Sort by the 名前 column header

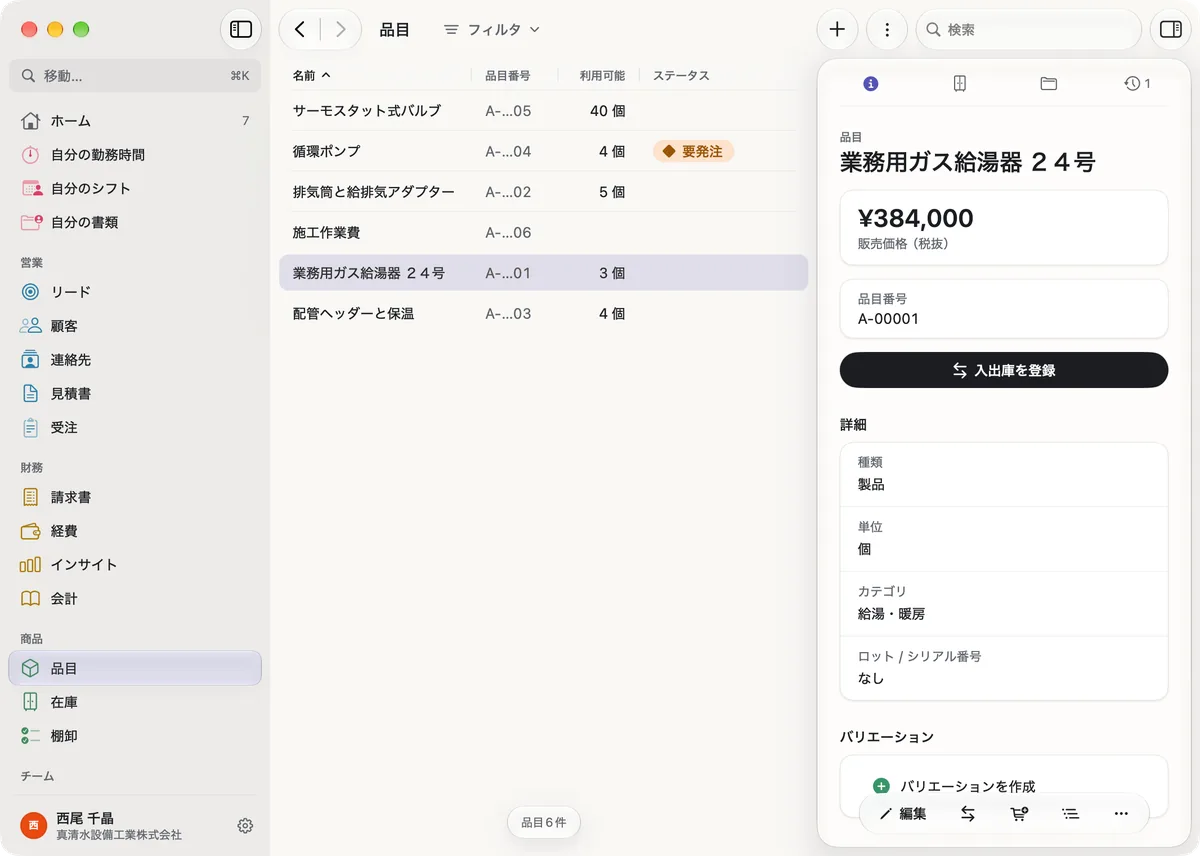tap(311, 76)
